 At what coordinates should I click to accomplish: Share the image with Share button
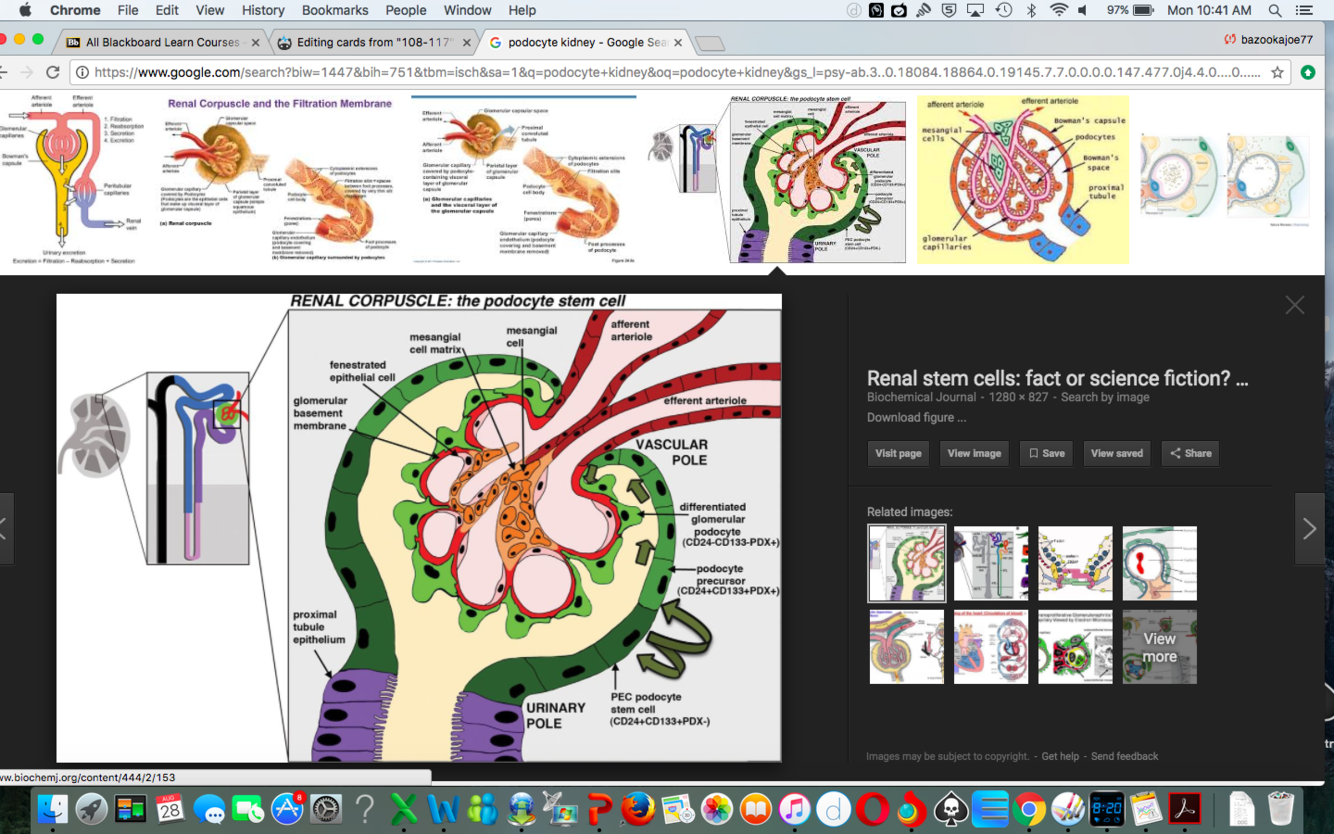tap(1190, 453)
